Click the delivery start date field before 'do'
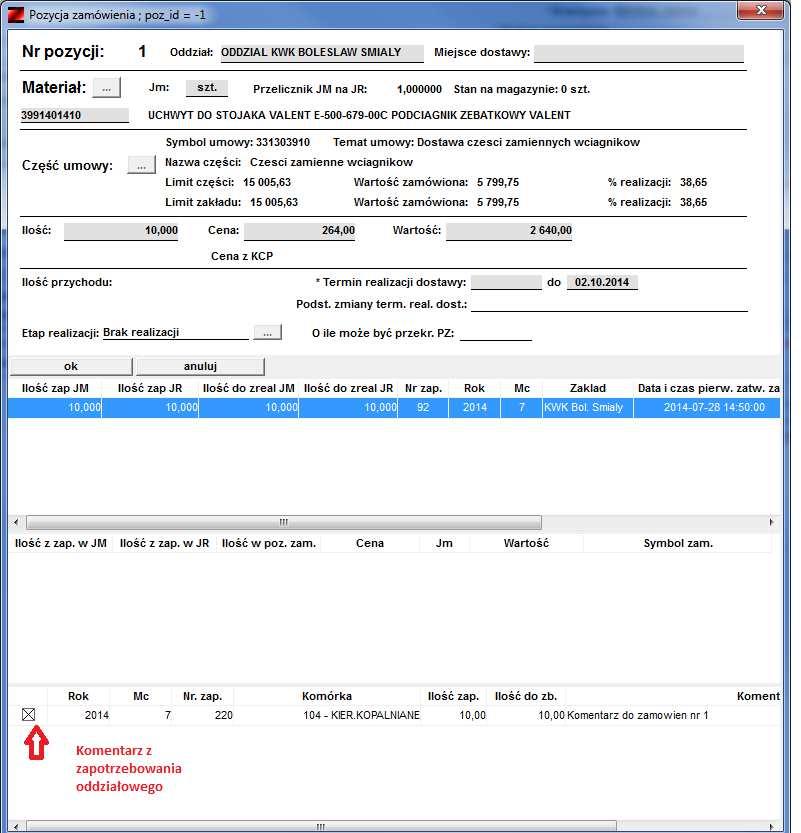Screen dimensions: 801x833 click(x=506, y=282)
